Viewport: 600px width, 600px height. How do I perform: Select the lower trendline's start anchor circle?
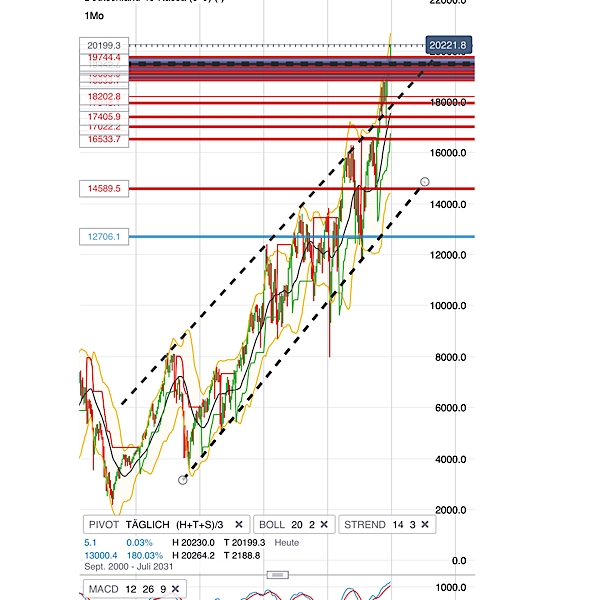pyautogui.click(x=183, y=480)
